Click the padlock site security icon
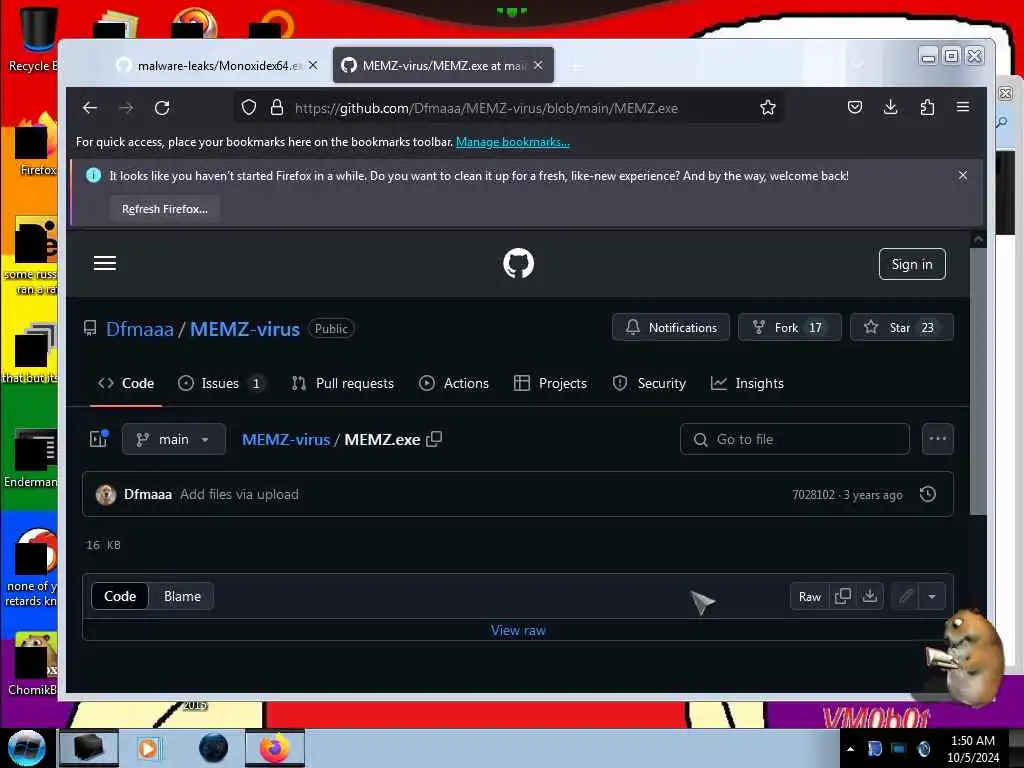Image resolution: width=1024 pixels, height=768 pixels. [277, 108]
